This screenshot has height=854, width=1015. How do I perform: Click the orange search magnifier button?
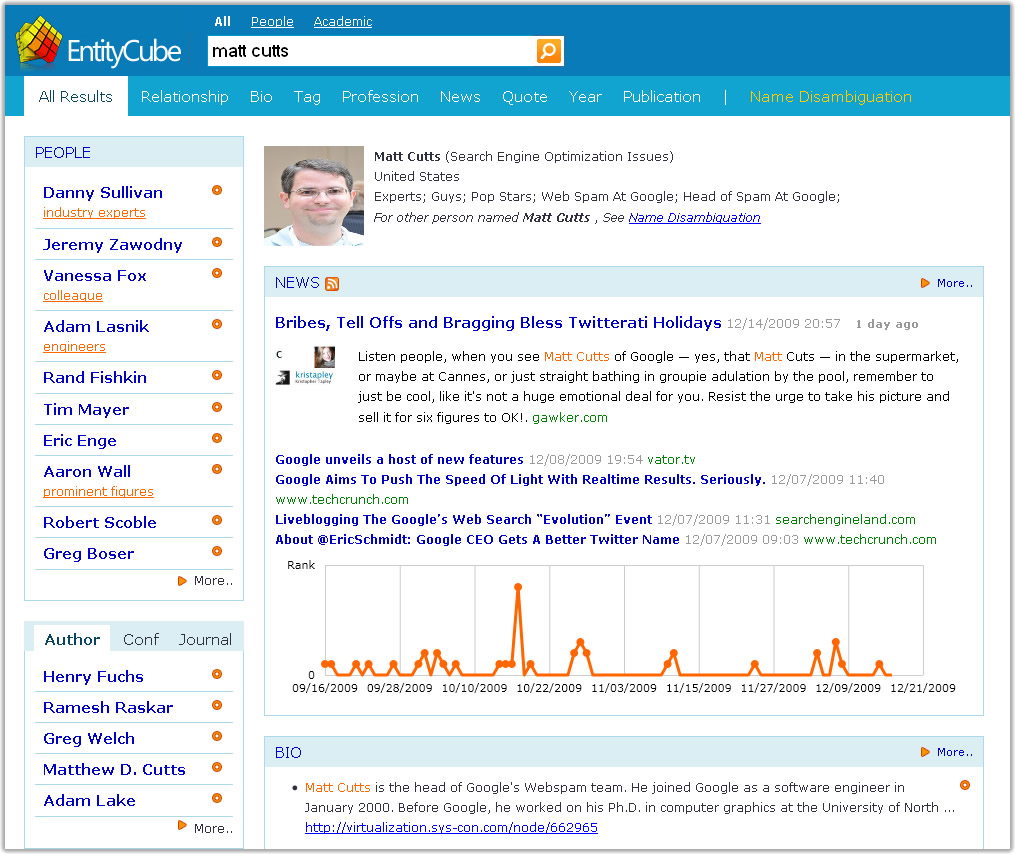pos(549,51)
